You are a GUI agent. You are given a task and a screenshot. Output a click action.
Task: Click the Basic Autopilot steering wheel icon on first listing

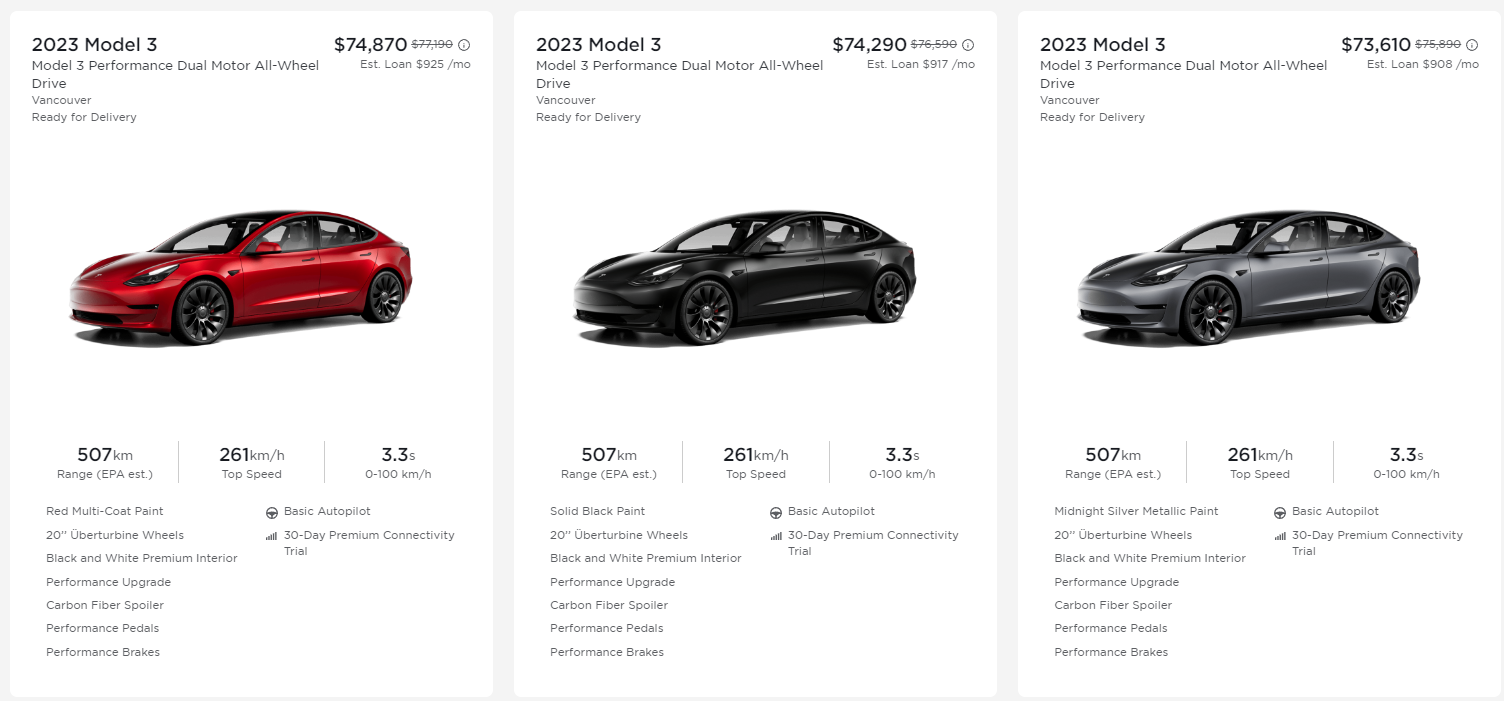[x=272, y=511]
